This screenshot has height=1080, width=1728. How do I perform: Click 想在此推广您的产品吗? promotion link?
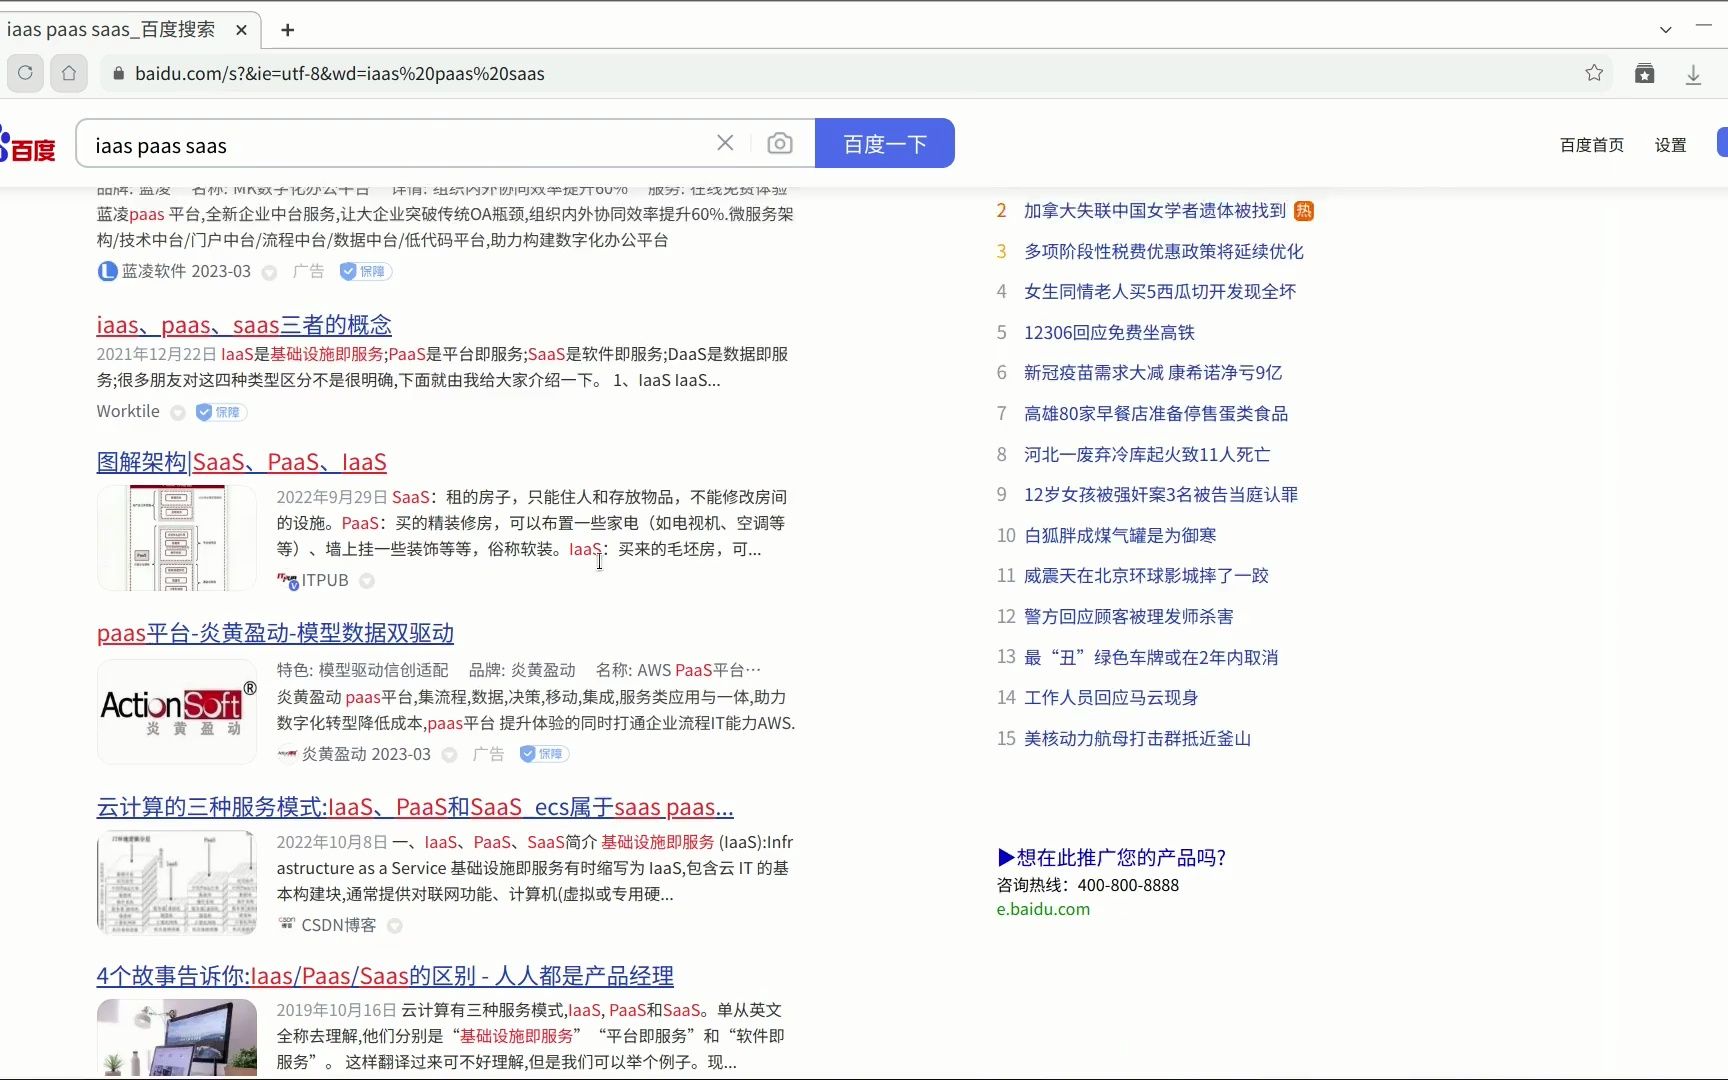[x=1111, y=857]
